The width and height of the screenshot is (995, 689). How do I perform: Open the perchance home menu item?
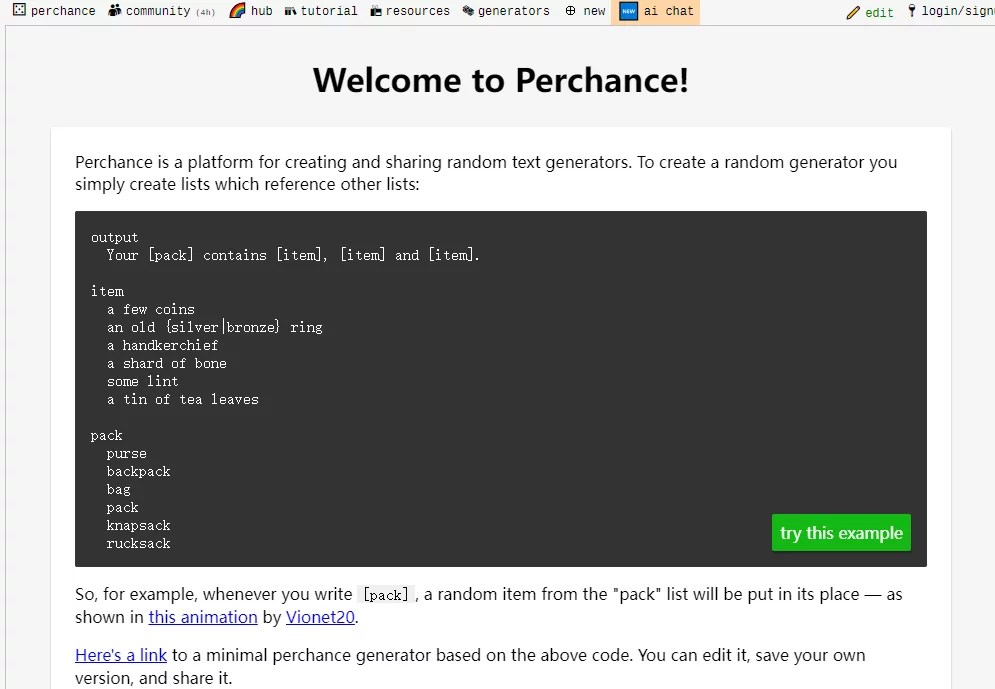55,11
